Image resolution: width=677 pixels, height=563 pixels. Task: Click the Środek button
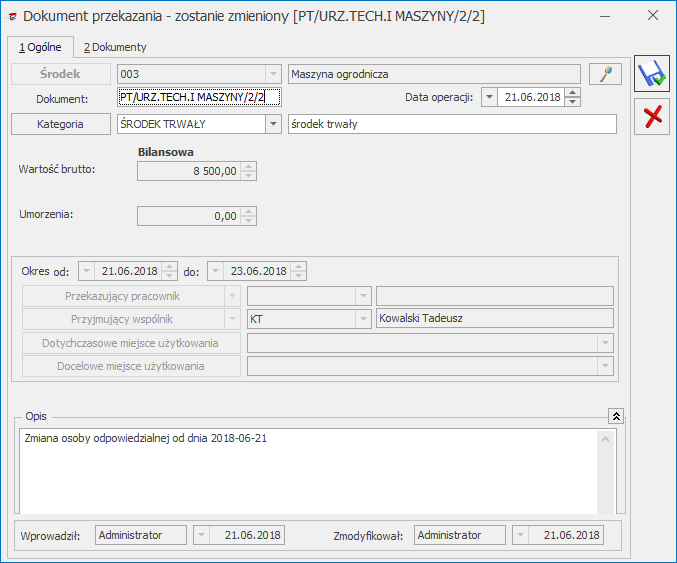click(x=61, y=74)
